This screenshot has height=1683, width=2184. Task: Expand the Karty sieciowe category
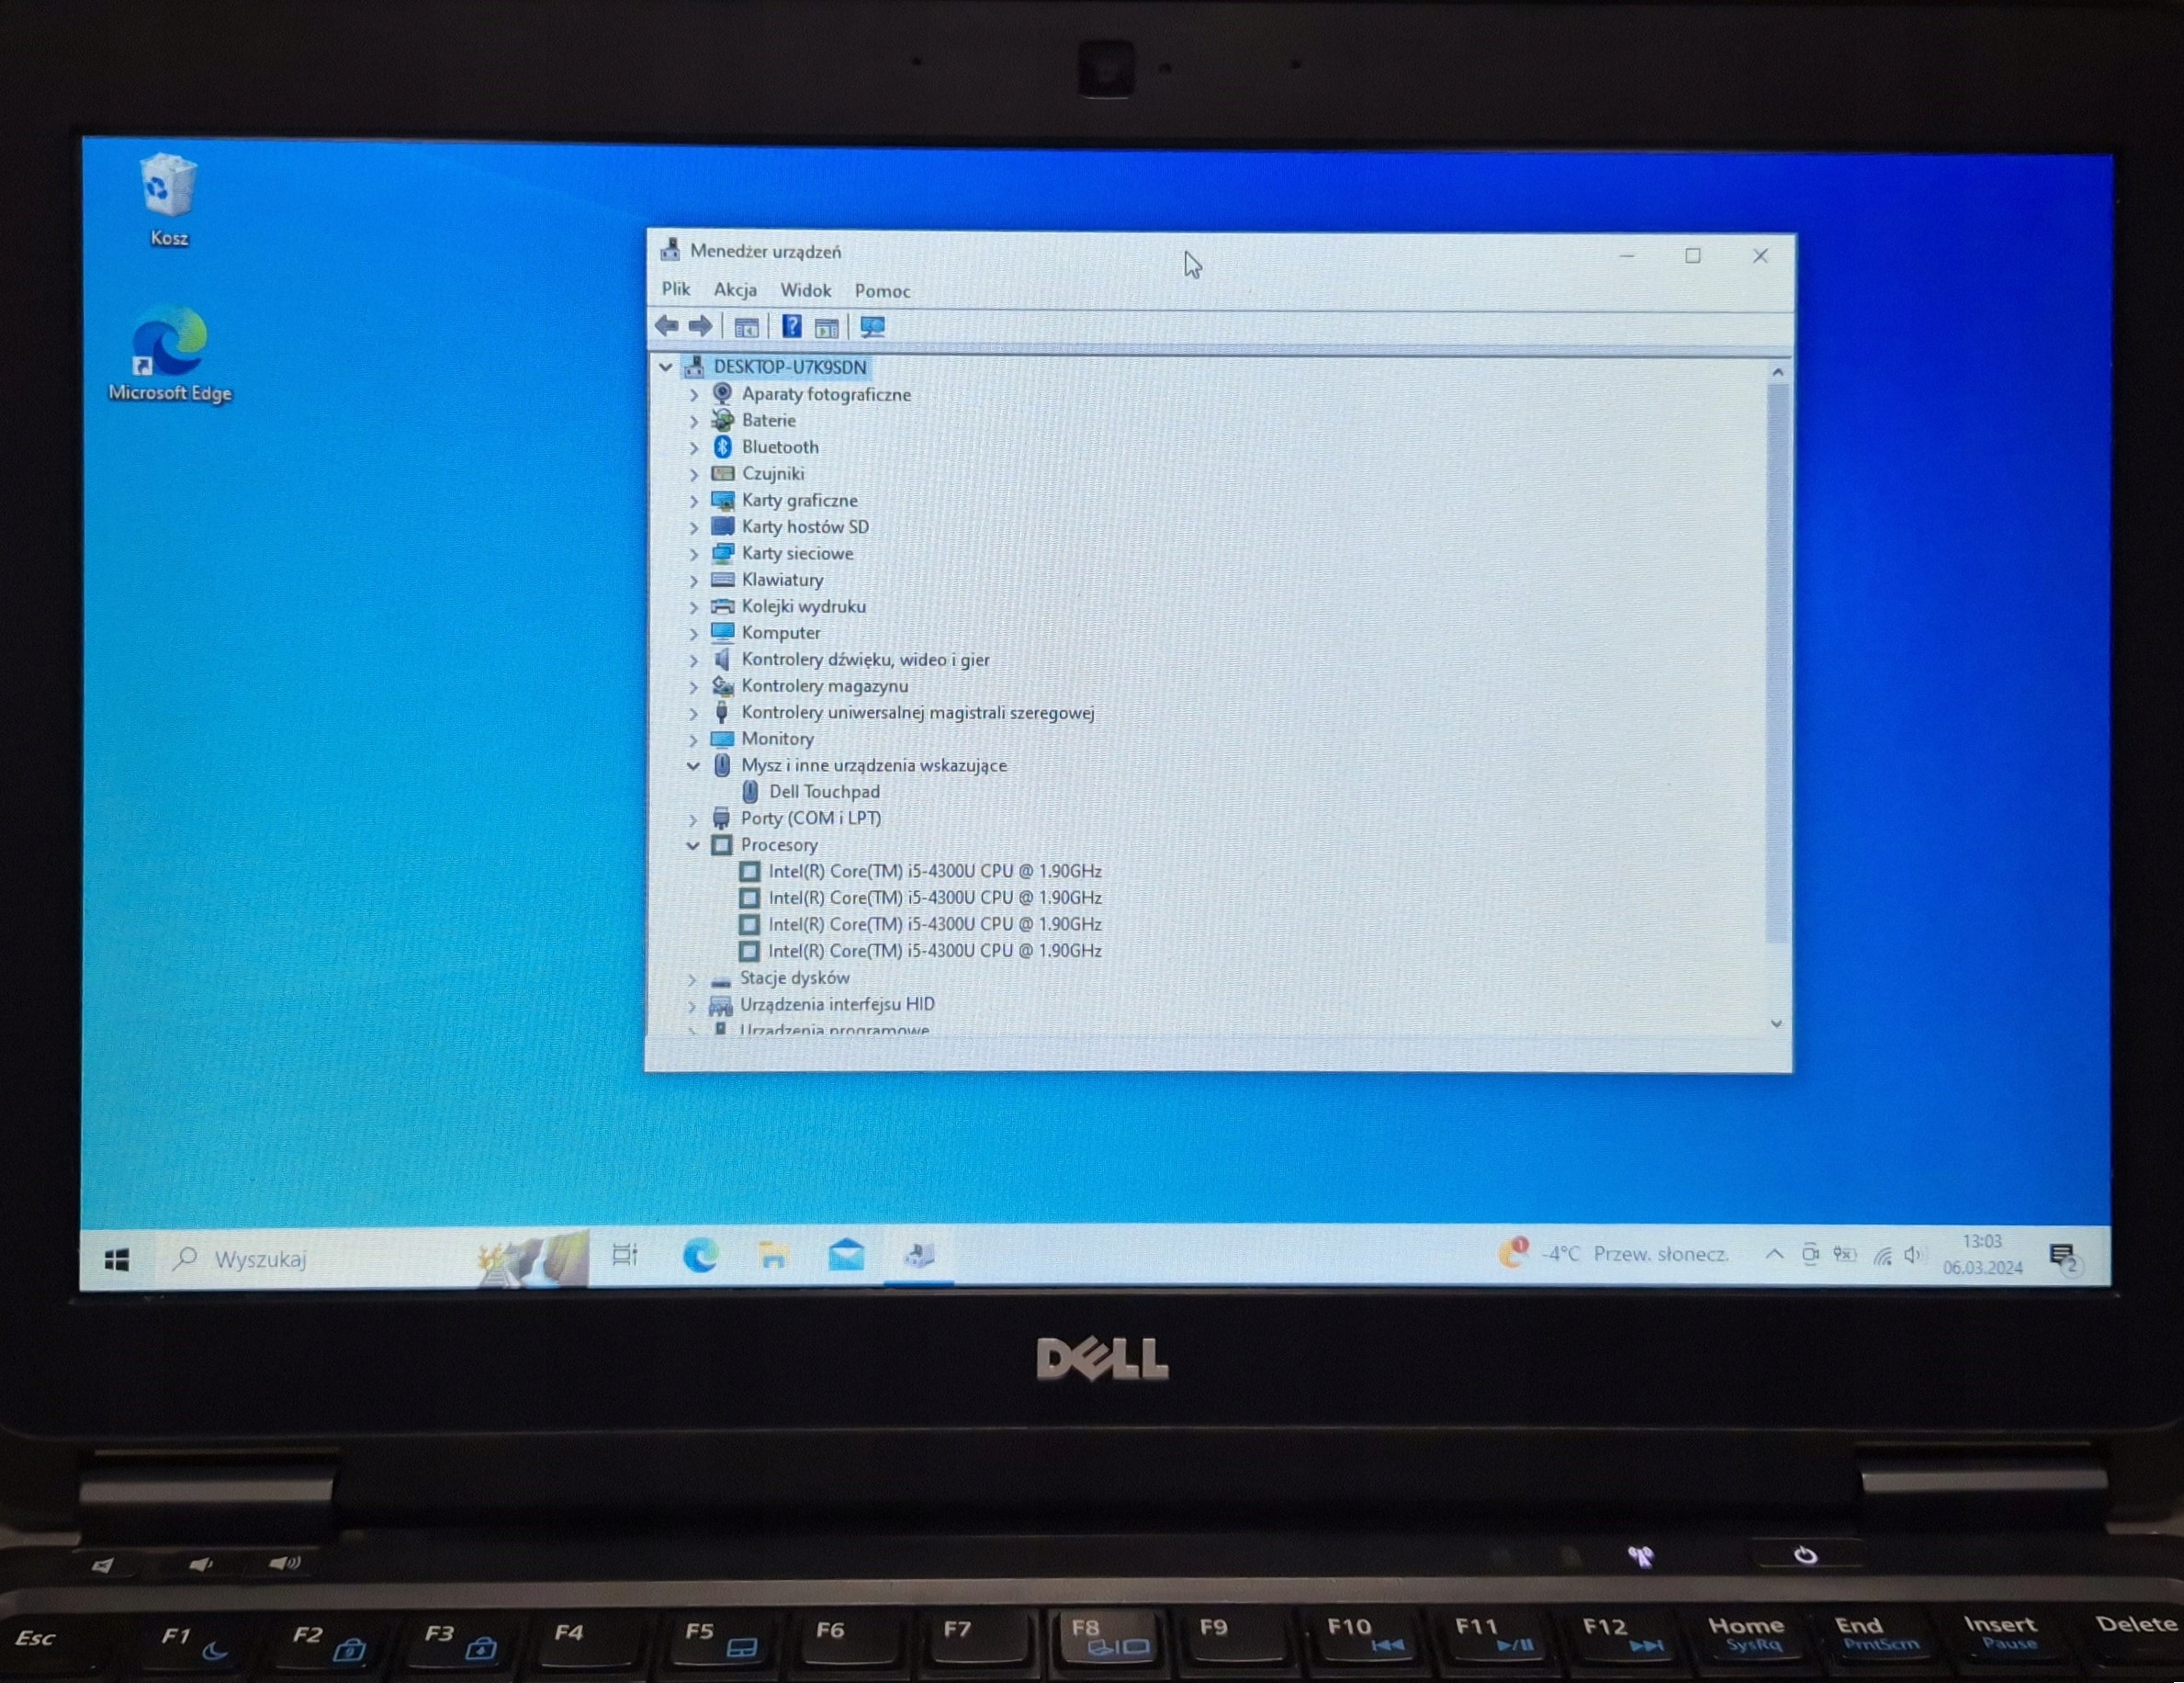coord(694,554)
